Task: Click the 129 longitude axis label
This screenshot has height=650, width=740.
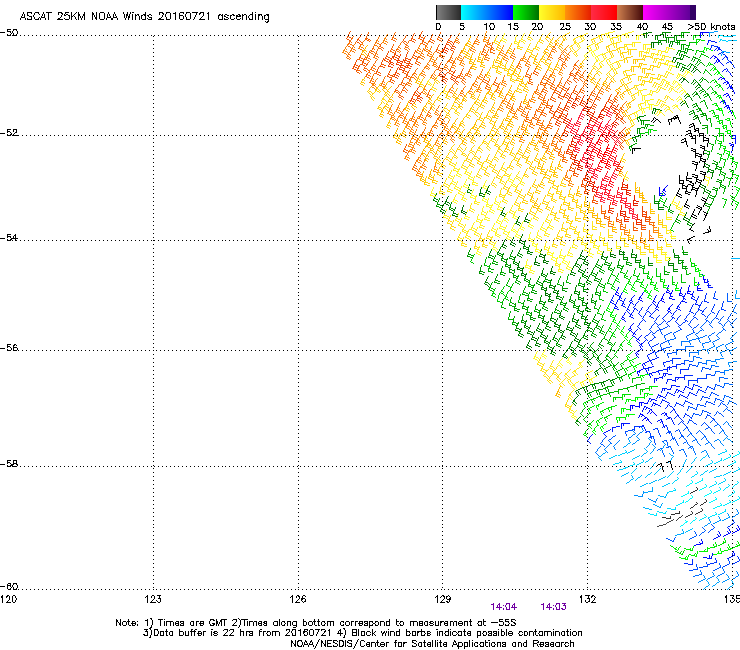Action: coord(443,599)
